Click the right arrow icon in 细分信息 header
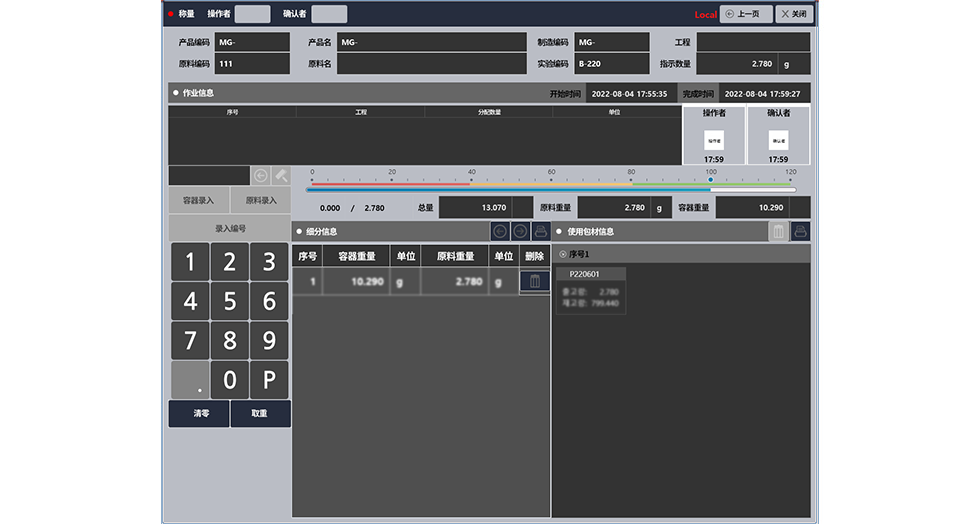The image size is (980, 524). click(520, 232)
